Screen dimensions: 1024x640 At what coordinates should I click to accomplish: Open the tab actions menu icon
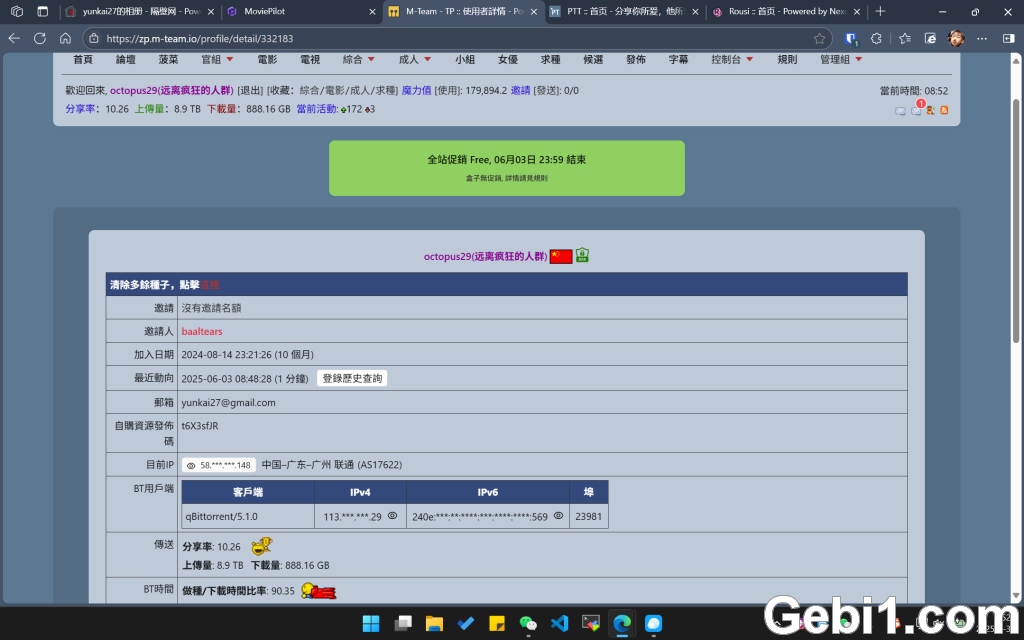pos(42,11)
